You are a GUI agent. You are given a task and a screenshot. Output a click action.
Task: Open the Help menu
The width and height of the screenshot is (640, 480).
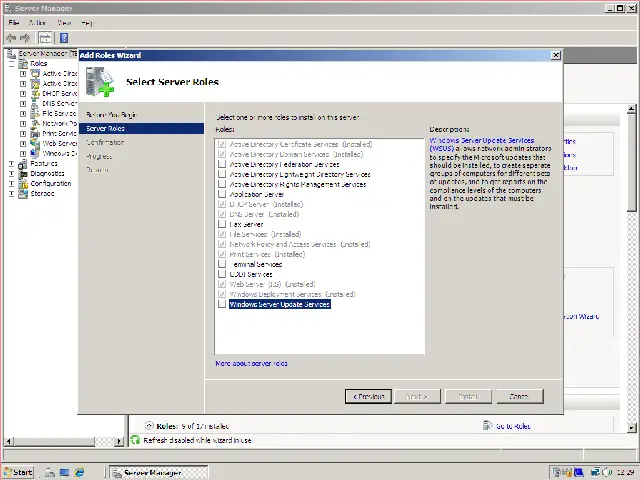87,23
